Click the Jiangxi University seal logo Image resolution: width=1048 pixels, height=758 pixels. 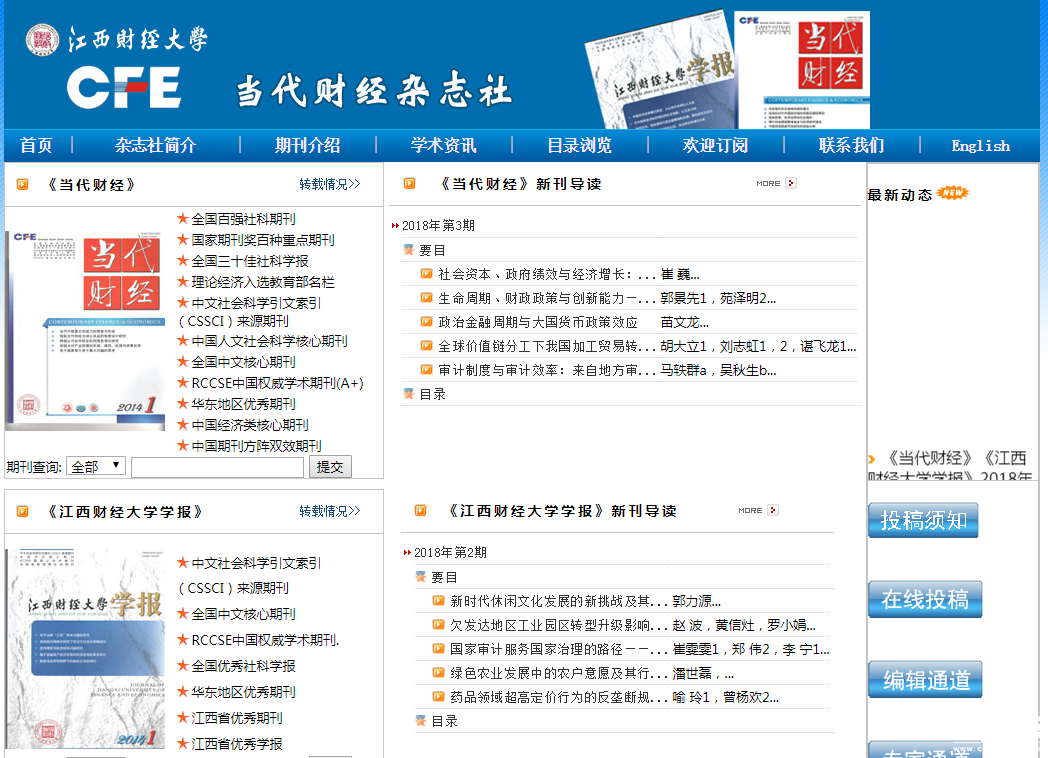(x=42, y=39)
